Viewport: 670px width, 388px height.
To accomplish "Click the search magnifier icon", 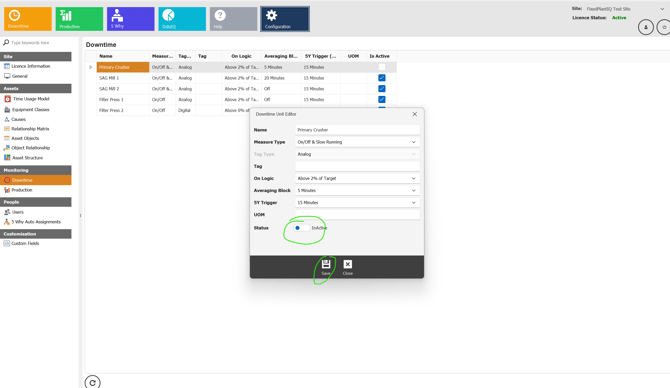I will point(6,42).
